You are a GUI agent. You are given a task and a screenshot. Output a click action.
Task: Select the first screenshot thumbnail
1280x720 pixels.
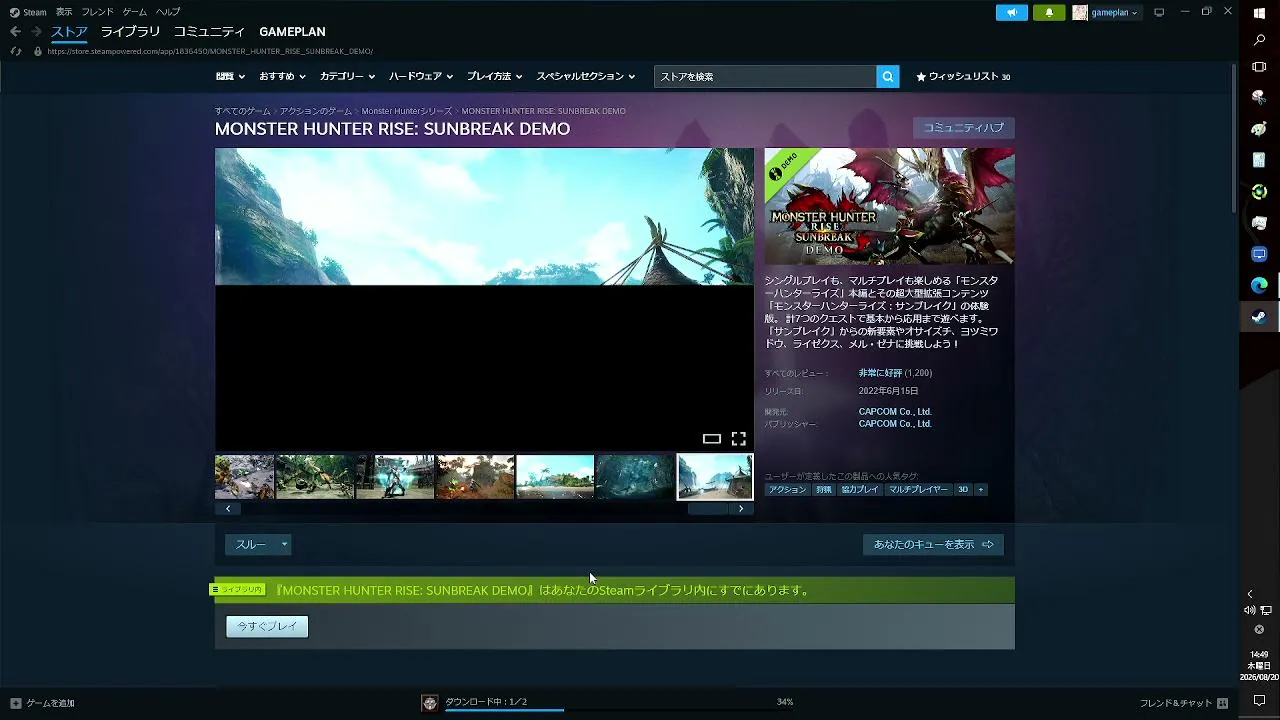click(x=244, y=477)
